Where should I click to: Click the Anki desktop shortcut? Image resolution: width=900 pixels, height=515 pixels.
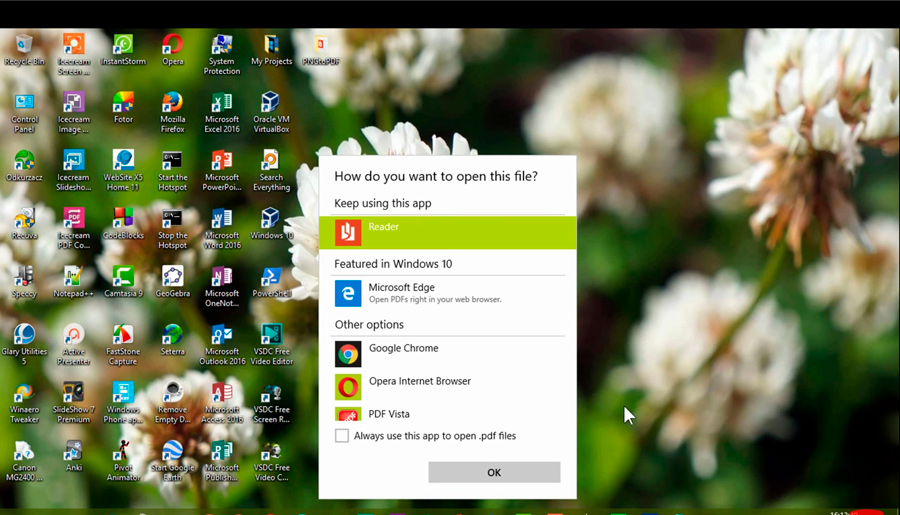(73, 456)
